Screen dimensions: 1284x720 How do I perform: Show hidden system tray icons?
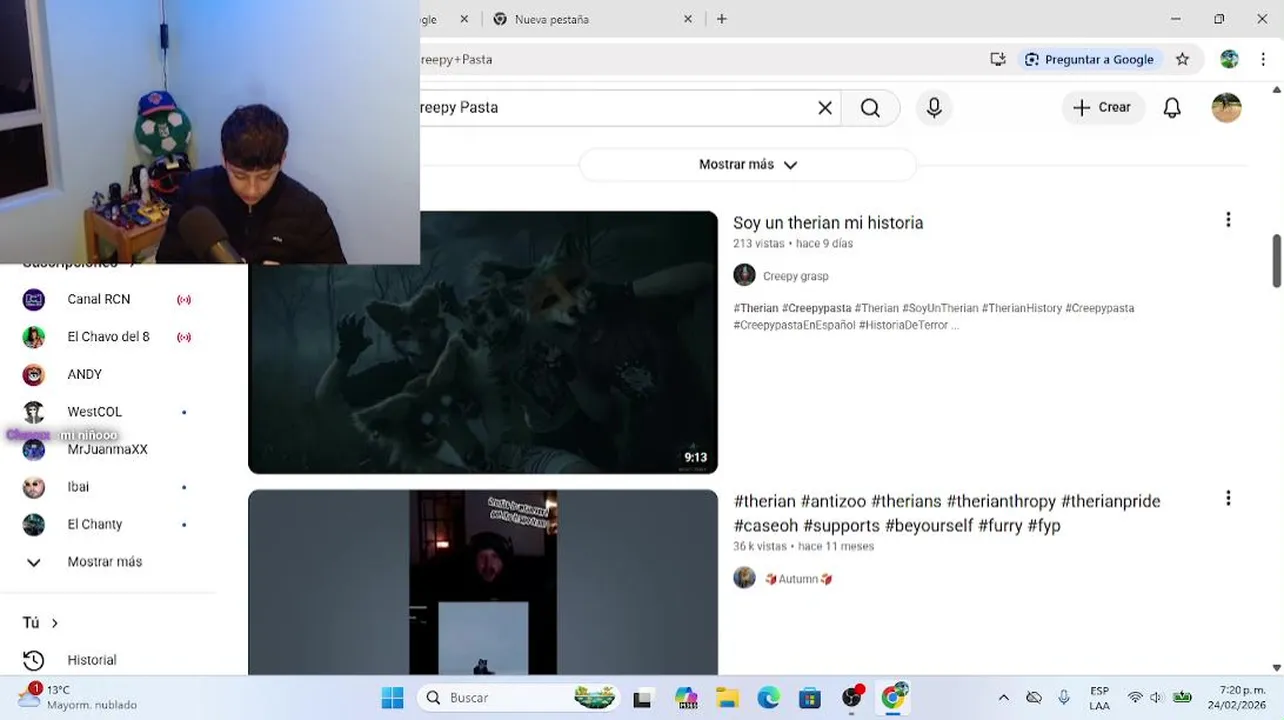(x=1004, y=698)
